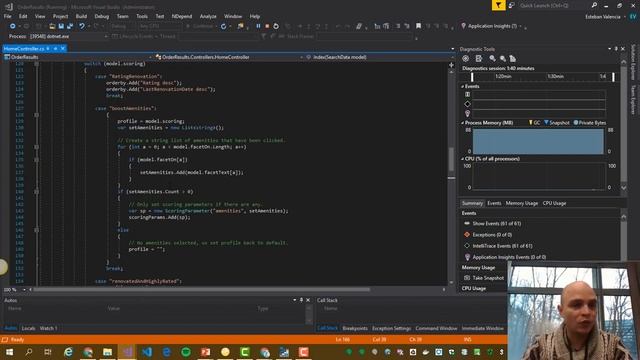Click the Windows Start button
The width and height of the screenshot is (640, 360).
9,352
